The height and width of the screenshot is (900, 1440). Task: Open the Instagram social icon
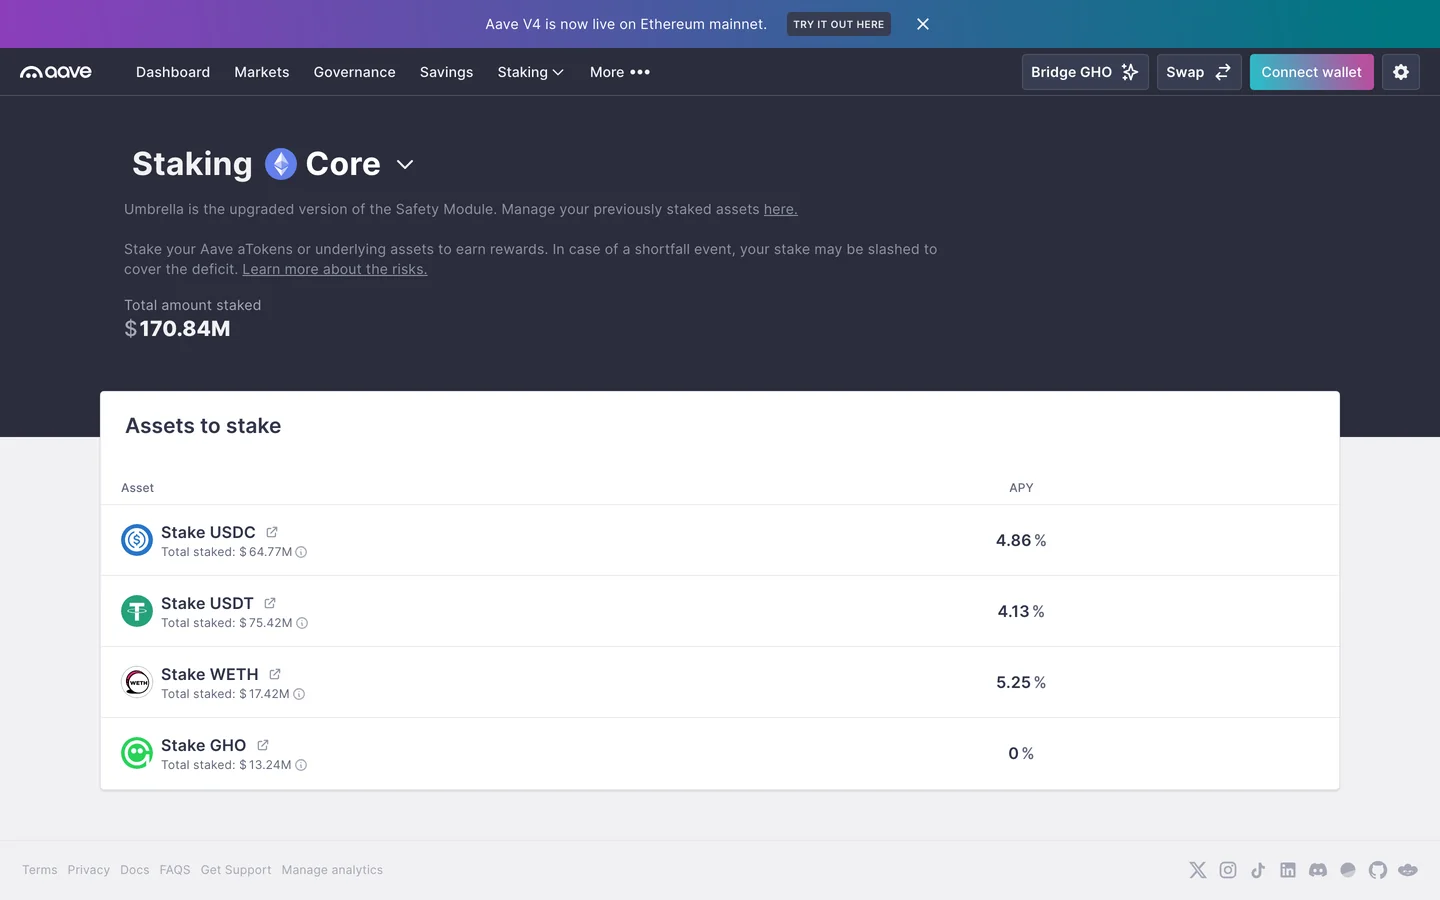pos(1228,870)
